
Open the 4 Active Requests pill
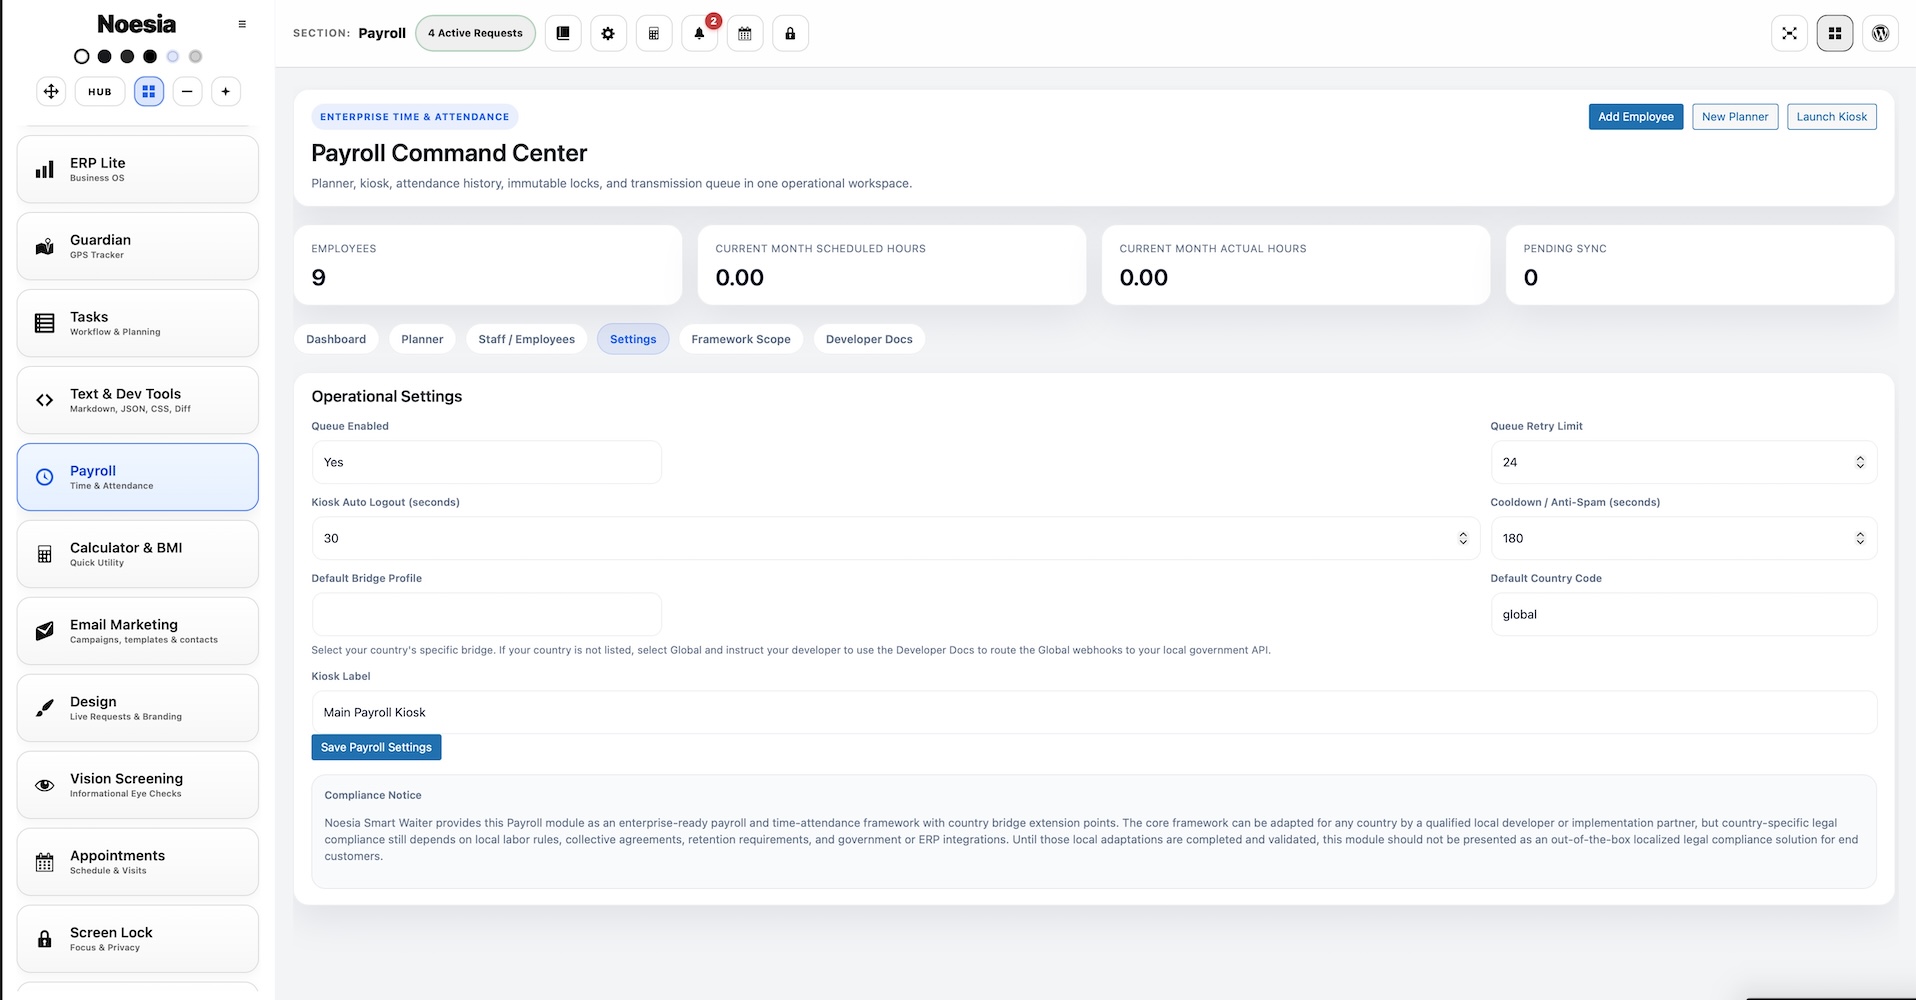[x=475, y=33]
